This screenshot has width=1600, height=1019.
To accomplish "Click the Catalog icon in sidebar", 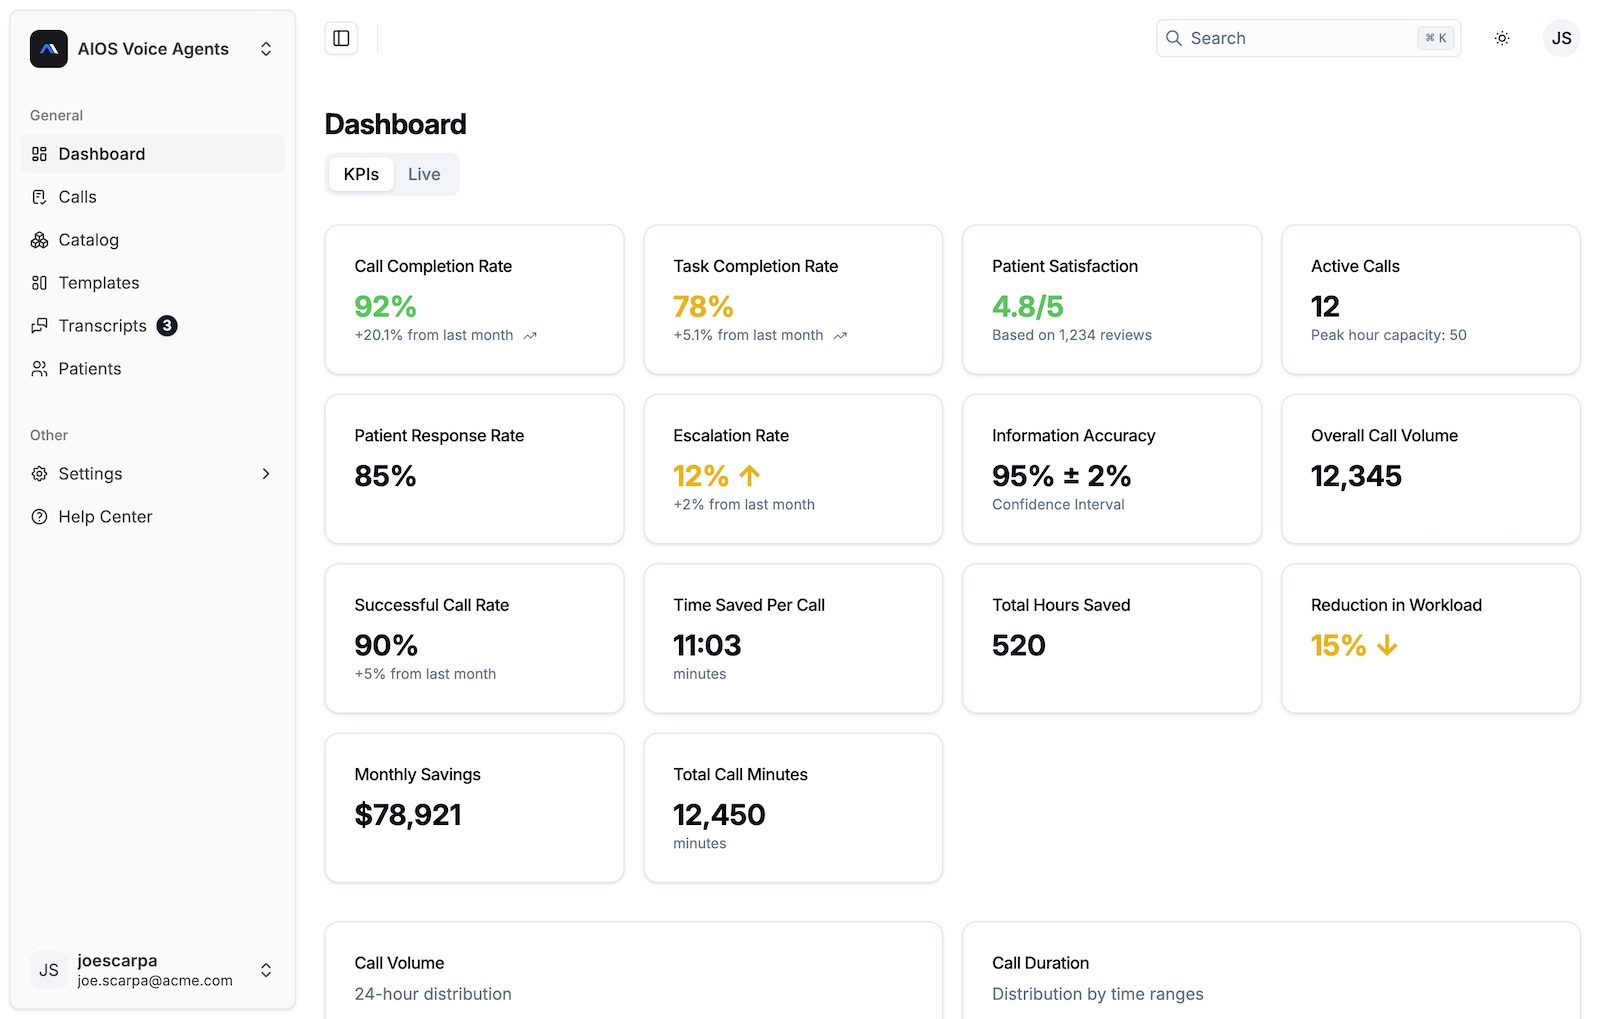I will [x=39, y=240].
